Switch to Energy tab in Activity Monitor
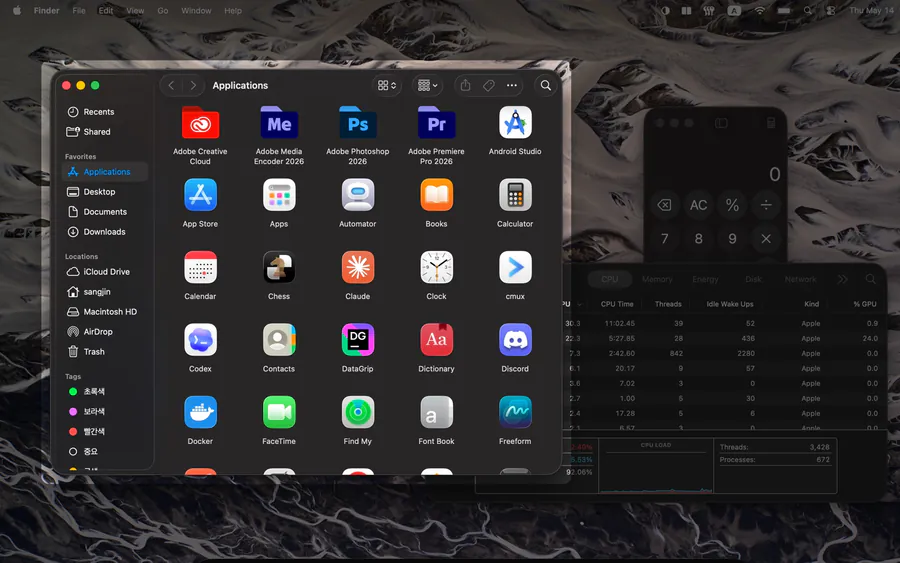The image size is (900, 563). coord(705,279)
